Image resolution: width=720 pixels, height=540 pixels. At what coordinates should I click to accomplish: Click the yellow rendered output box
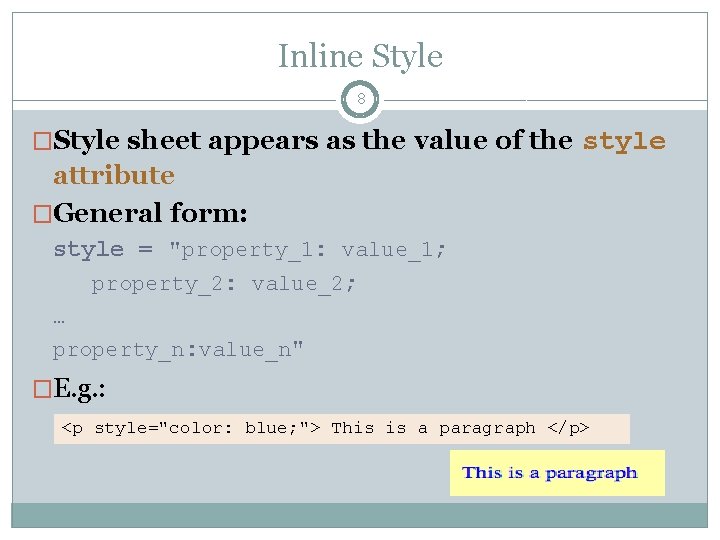(x=557, y=473)
